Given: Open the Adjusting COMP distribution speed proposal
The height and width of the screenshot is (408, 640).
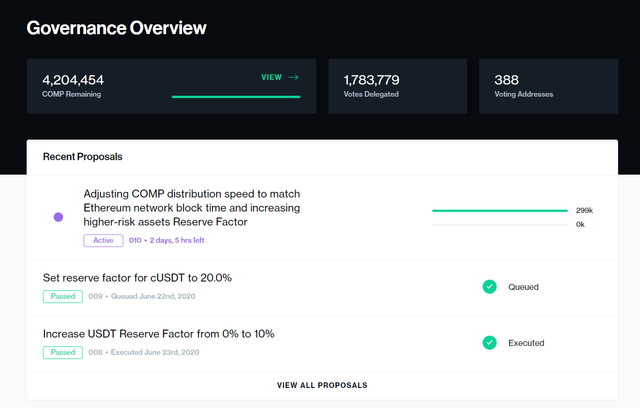Looking at the screenshot, I should click(x=192, y=208).
